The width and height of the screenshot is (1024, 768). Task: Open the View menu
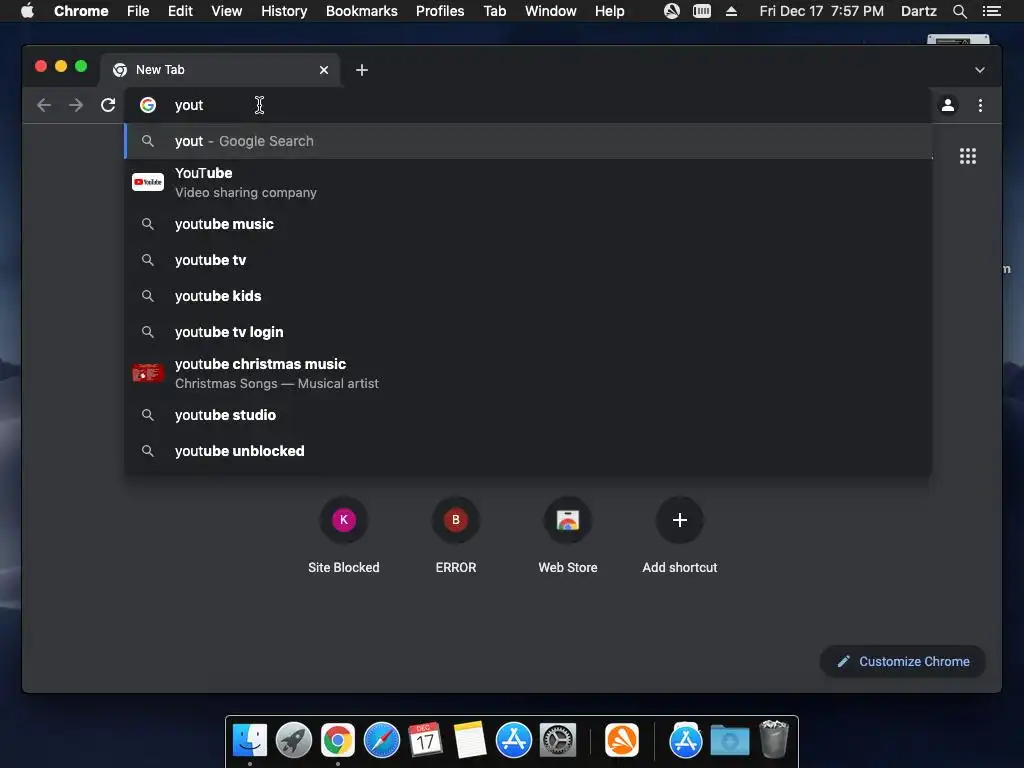pyautogui.click(x=227, y=11)
